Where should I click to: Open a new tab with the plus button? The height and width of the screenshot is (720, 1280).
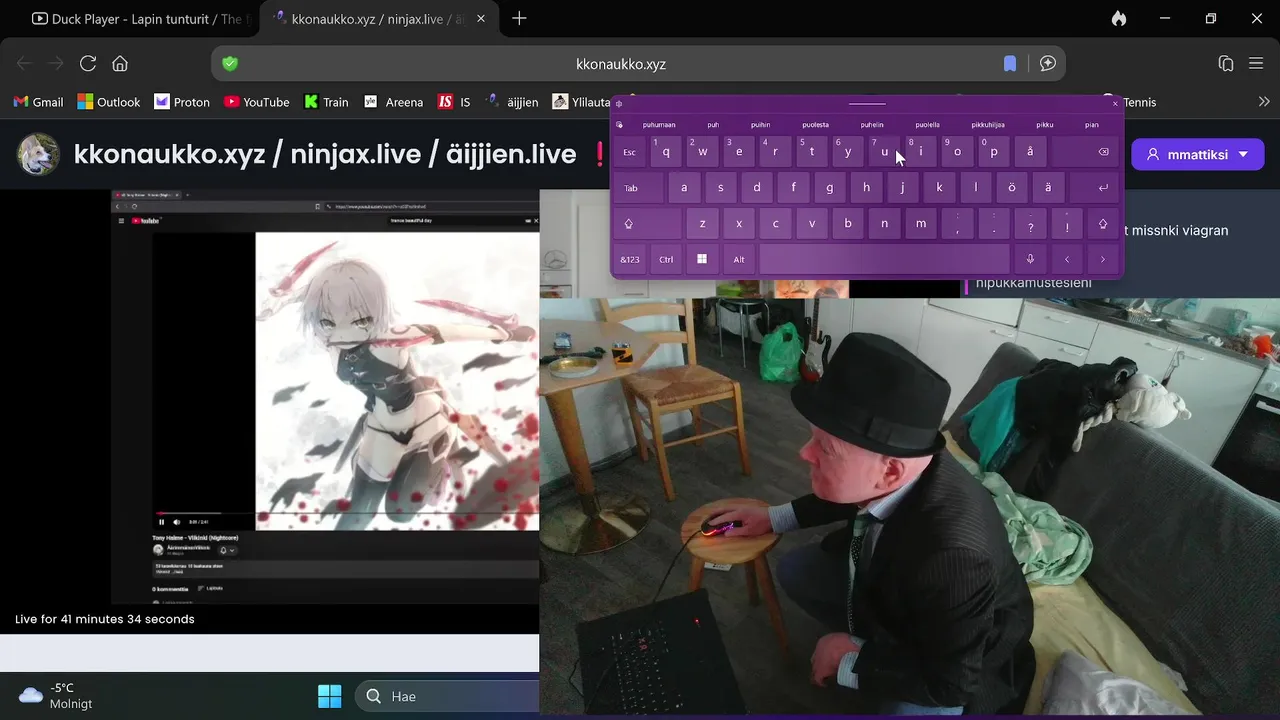coord(519,18)
